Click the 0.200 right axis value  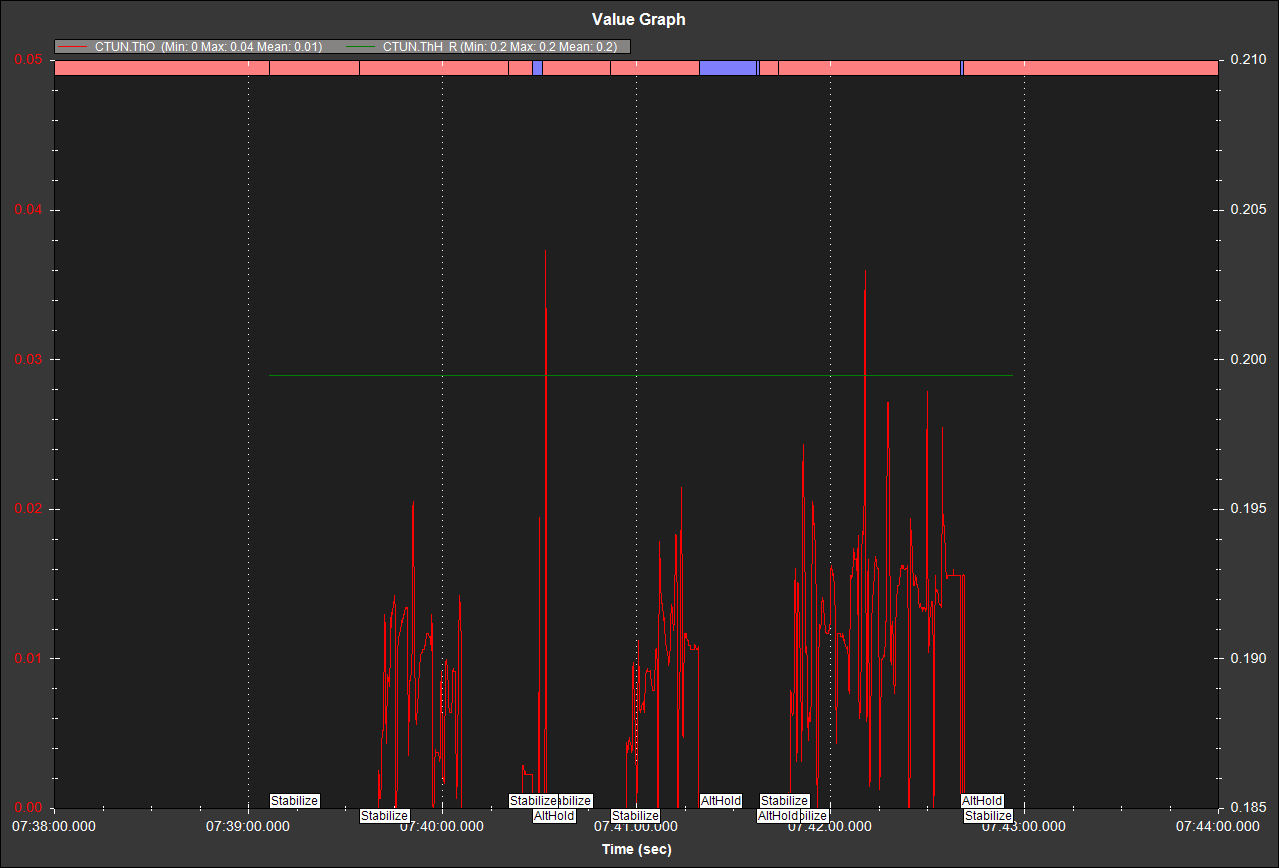pos(1249,359)
